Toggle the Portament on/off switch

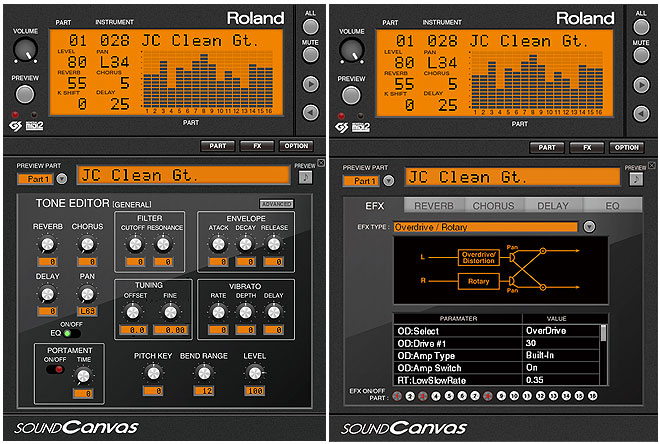pos(56,369)
